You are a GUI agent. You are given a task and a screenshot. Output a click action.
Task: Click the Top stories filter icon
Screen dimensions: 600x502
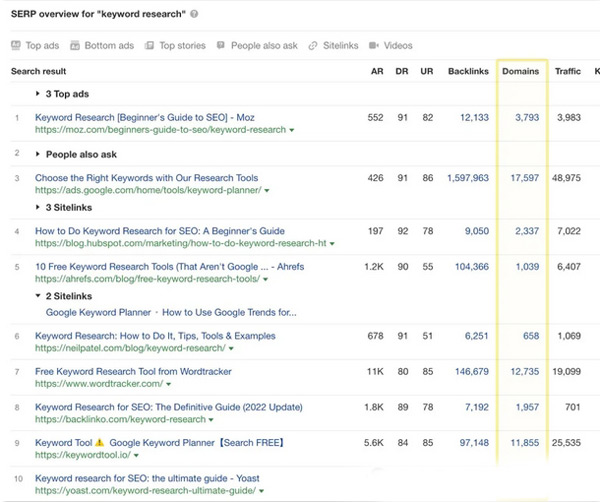point(149,46)
